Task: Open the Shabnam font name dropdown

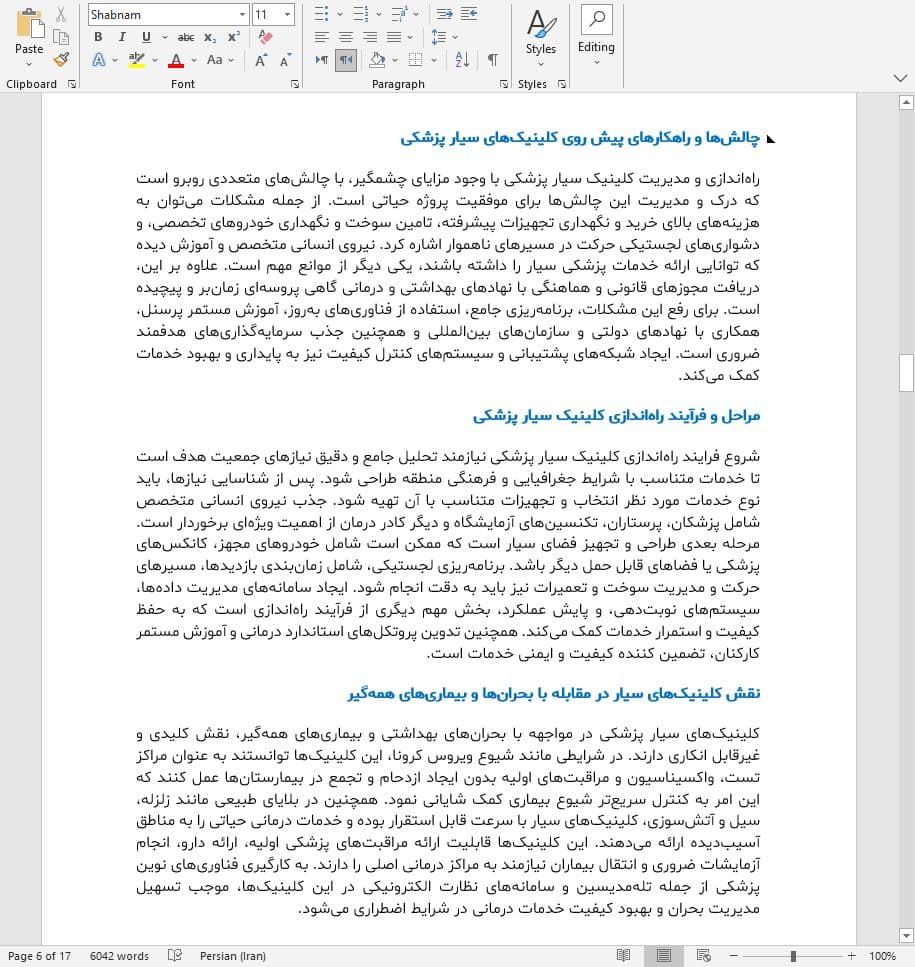Action: (x=242, y=15)
